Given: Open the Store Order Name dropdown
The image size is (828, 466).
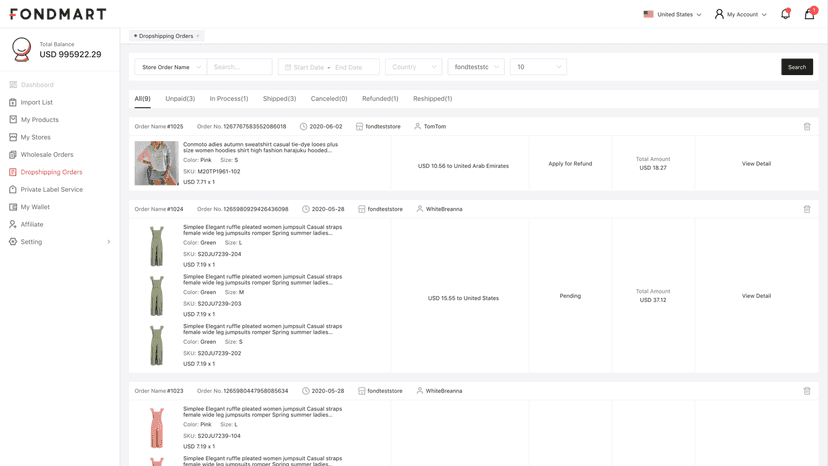Looking at the screenshot, I should click(170, 67).
